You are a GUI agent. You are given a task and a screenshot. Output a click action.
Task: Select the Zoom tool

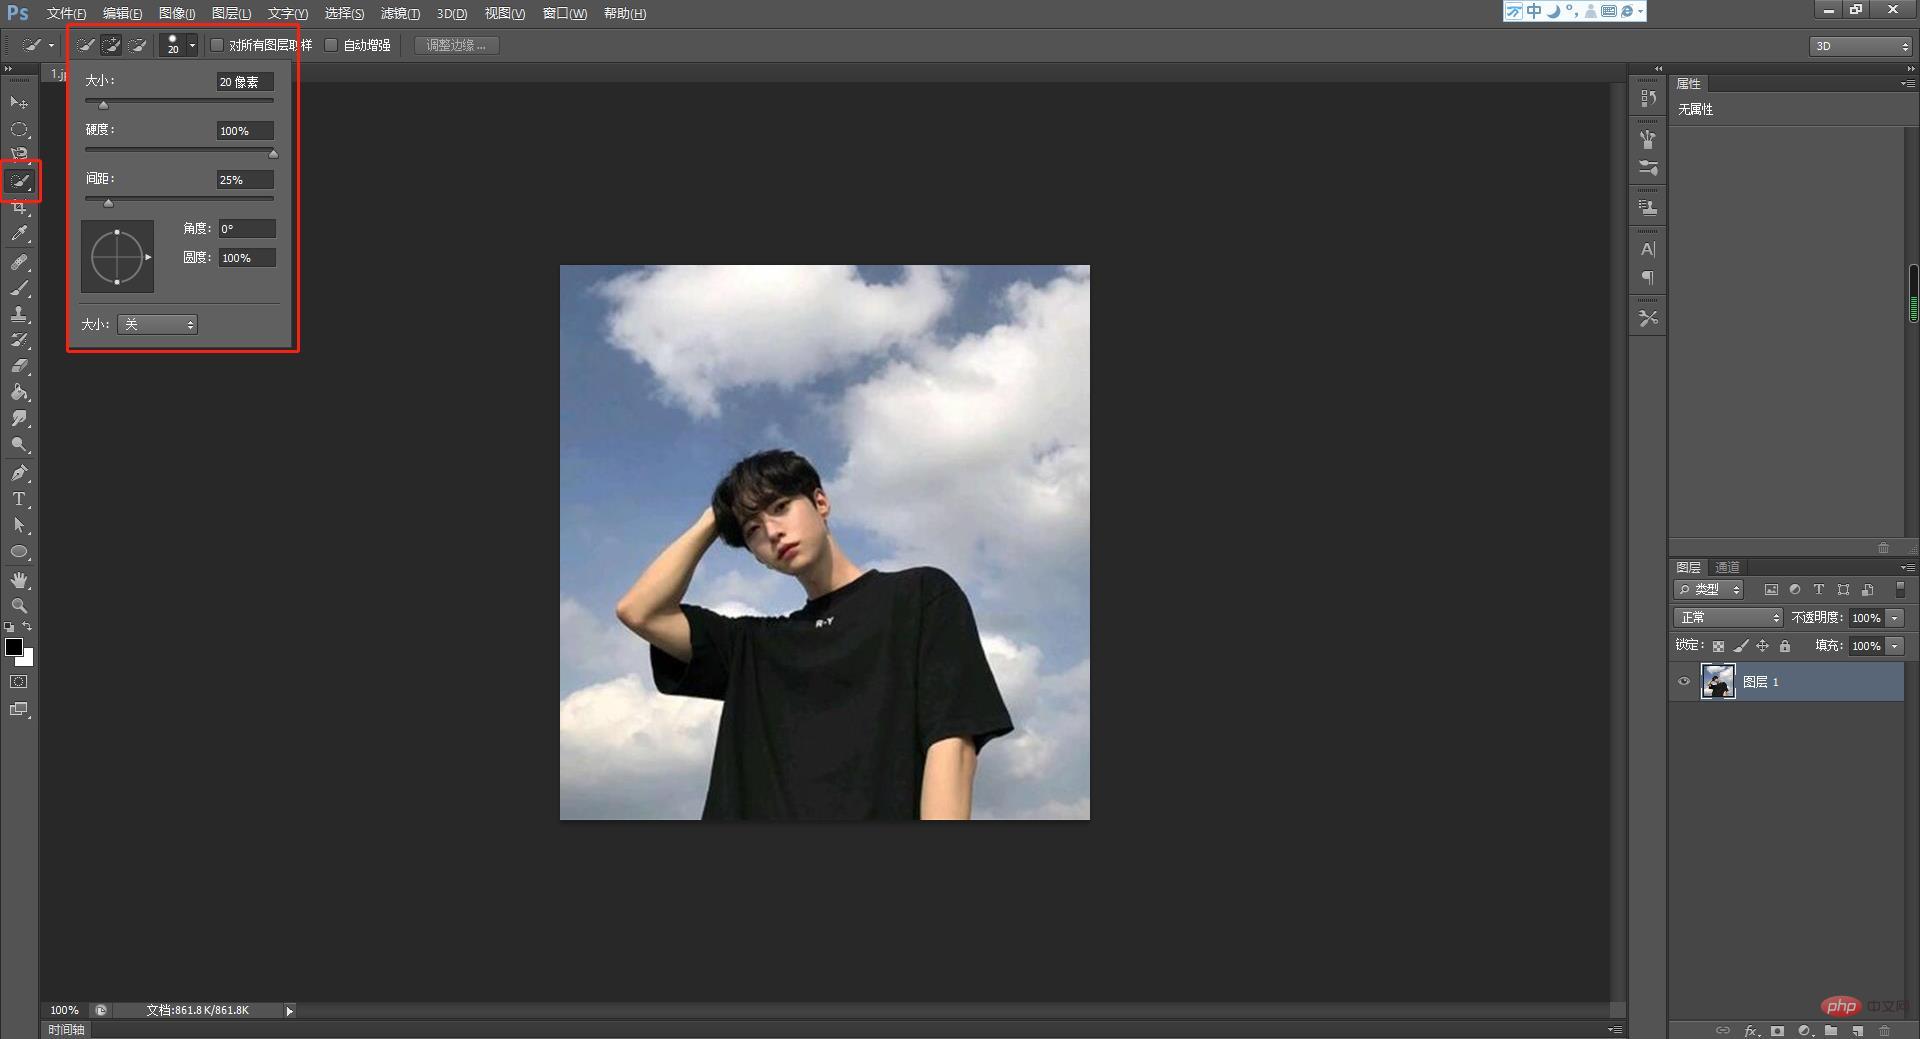click(x=19, y=606)
